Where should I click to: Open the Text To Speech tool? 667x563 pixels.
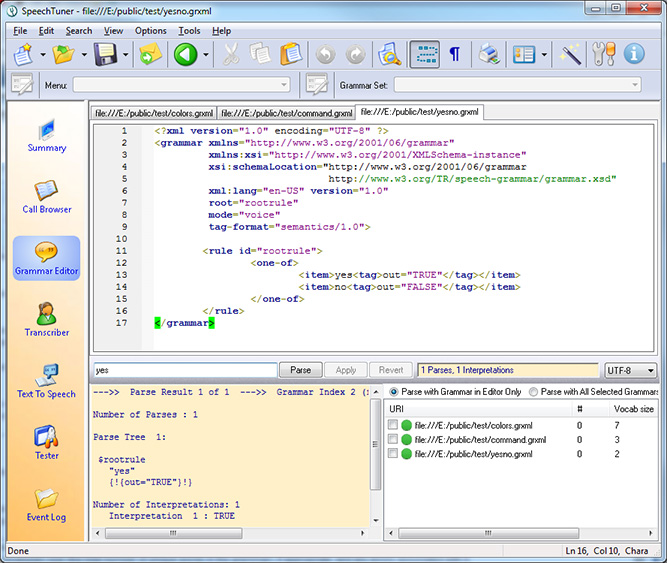click(47, 381)
